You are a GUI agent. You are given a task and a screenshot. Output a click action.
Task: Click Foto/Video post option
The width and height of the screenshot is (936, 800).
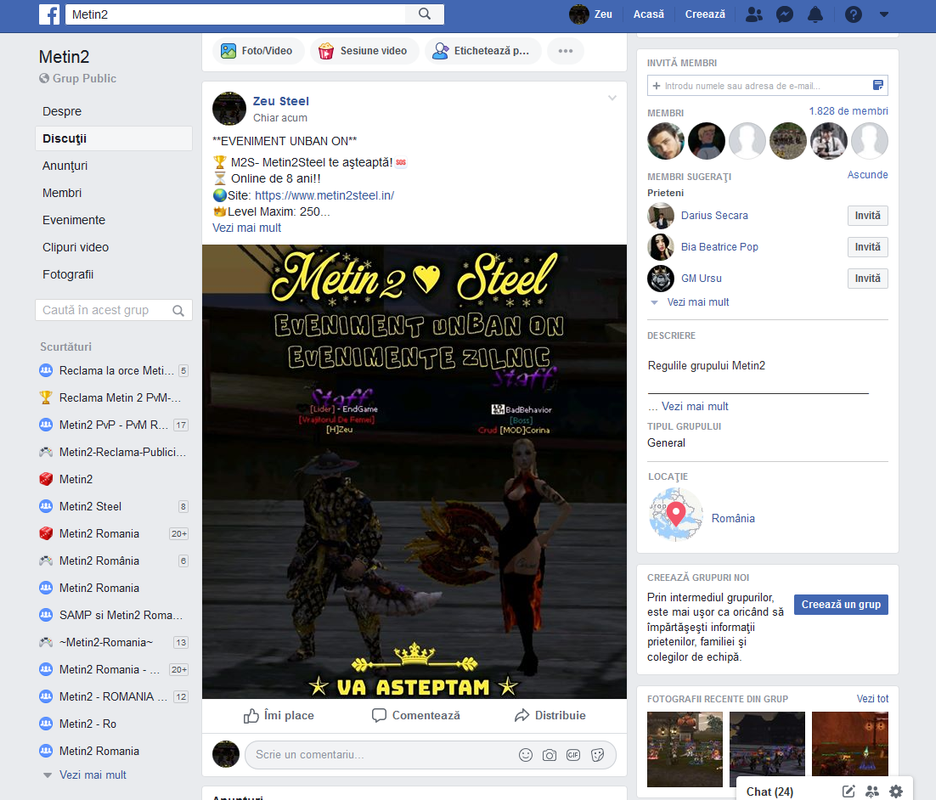click(x=257, y=51)
